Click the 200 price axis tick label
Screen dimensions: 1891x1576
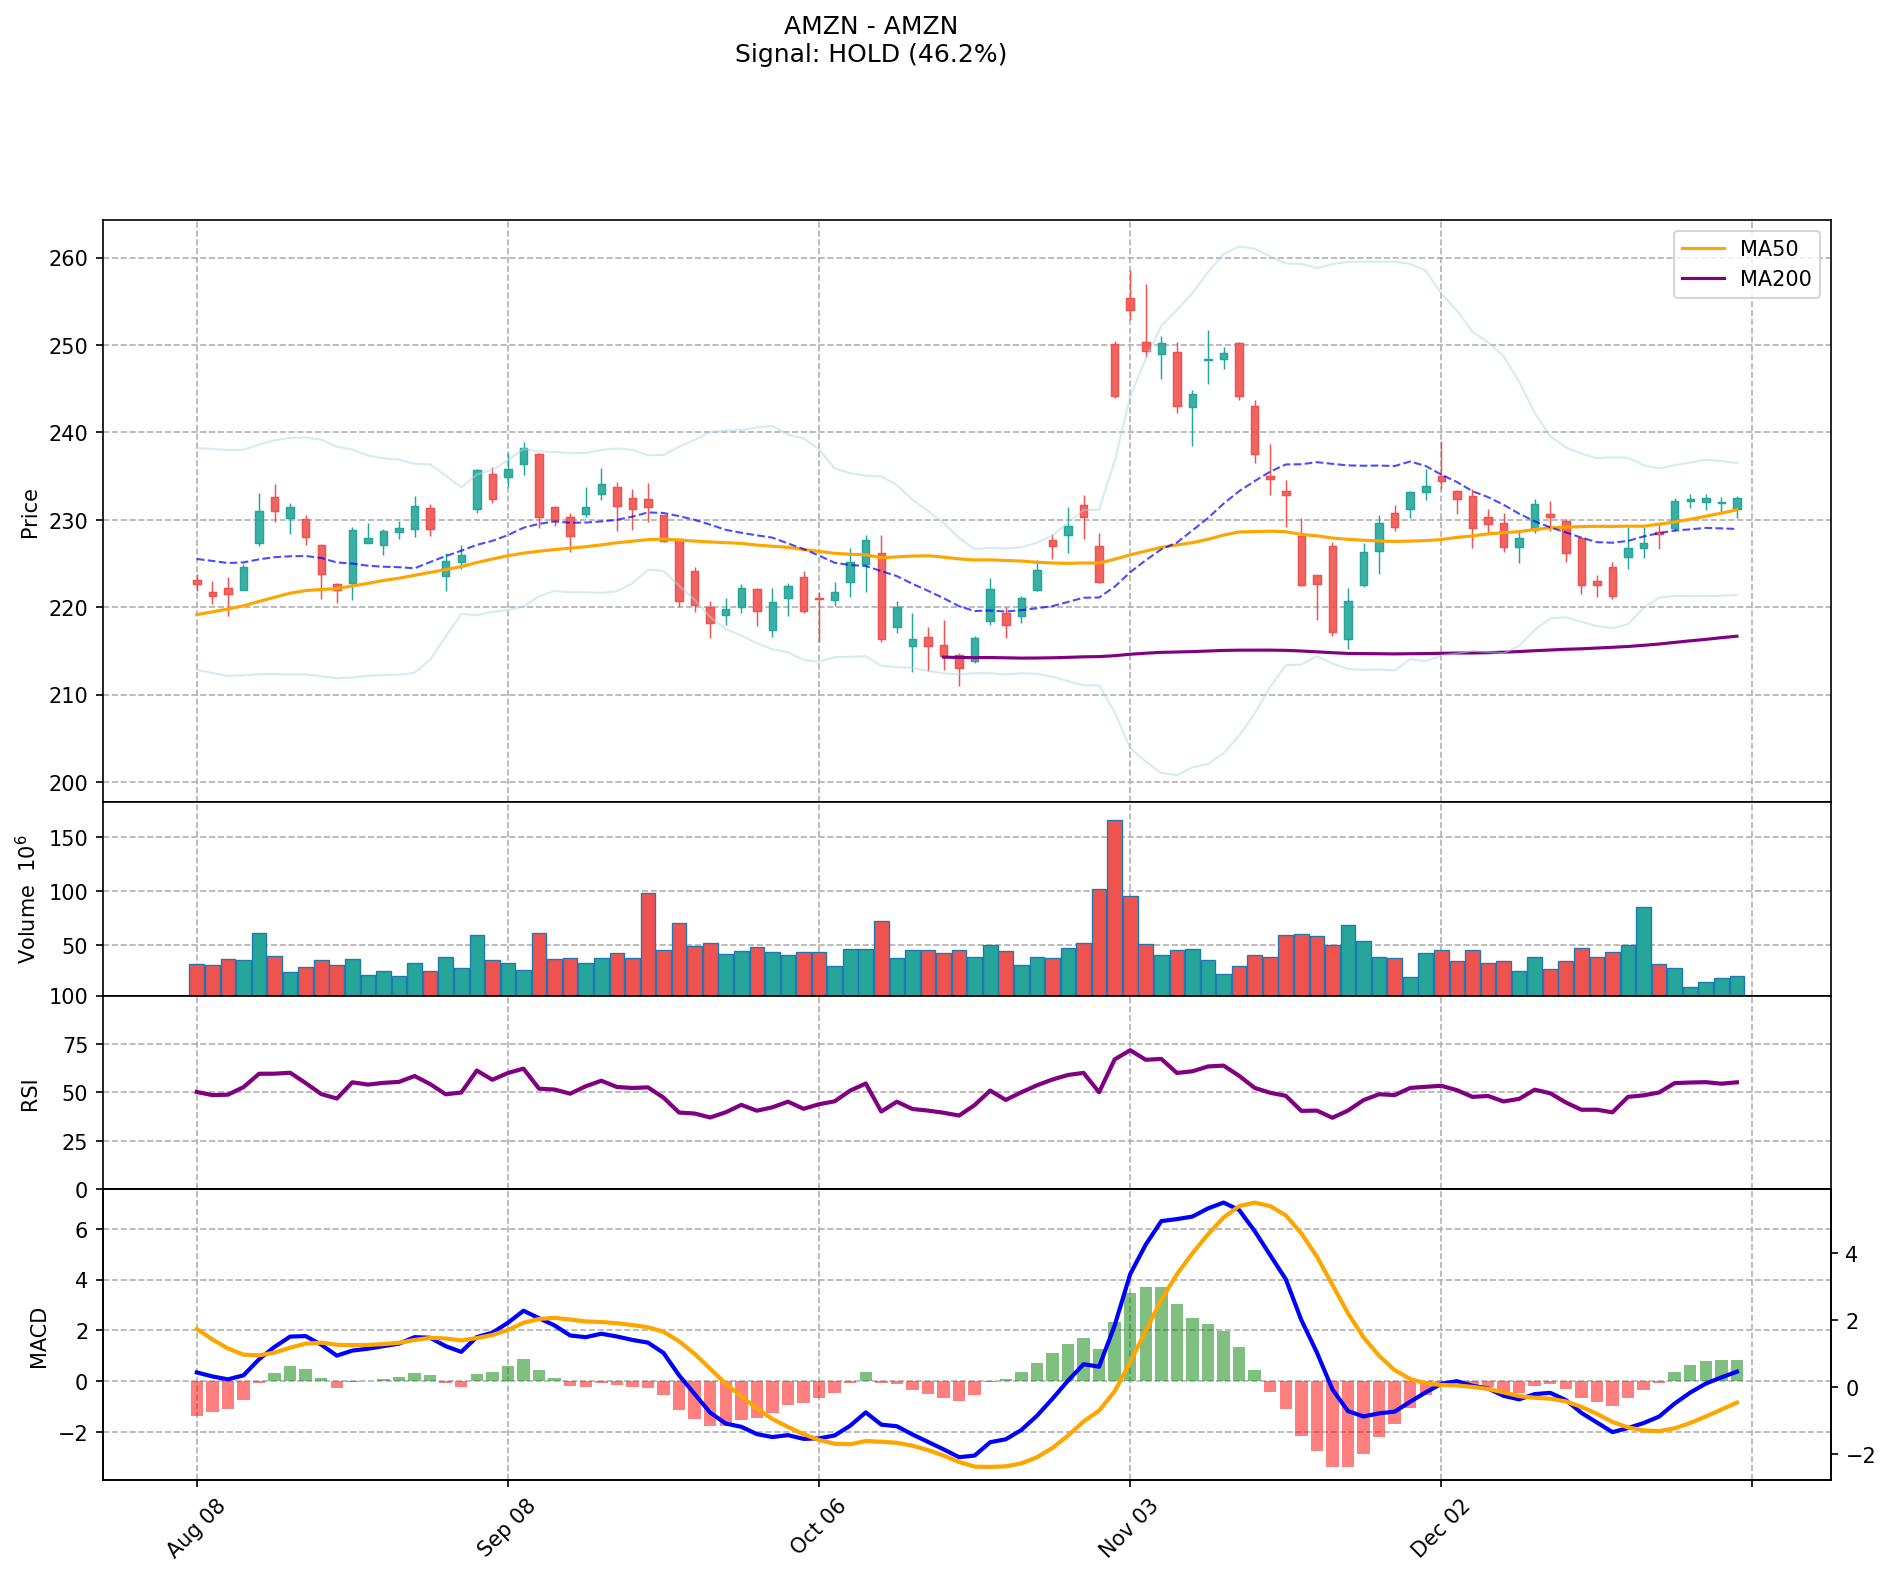tap(69, 782)
